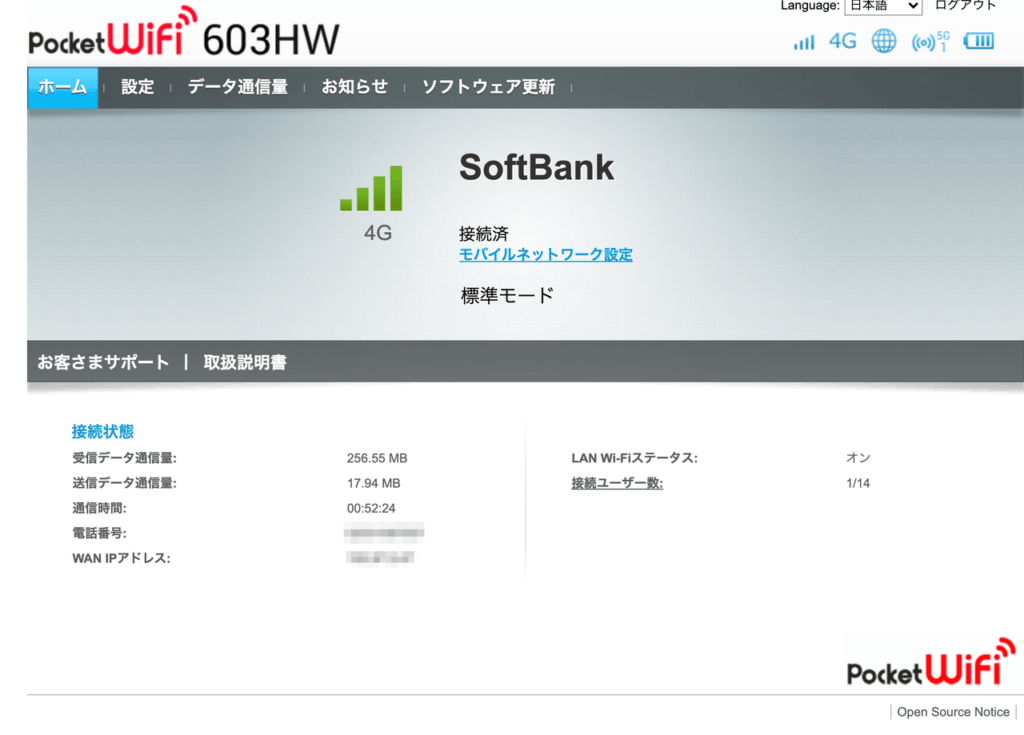Viewport: 1024px width, 735px height.
Task: Click the 通信時間 label
Action: click(99, 508)
